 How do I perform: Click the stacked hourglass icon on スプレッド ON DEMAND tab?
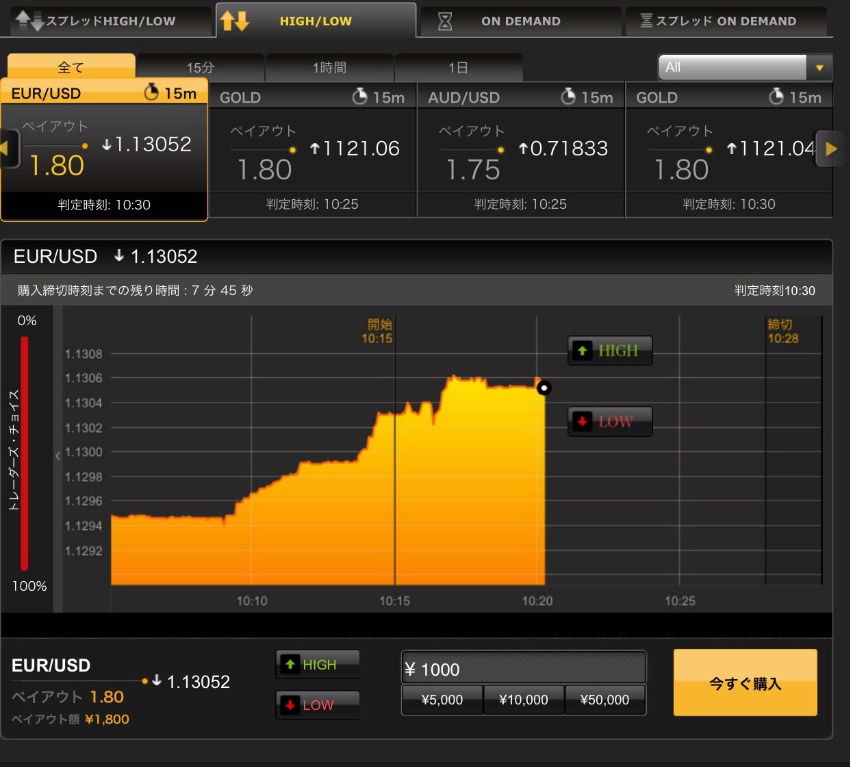coord(646,21)
